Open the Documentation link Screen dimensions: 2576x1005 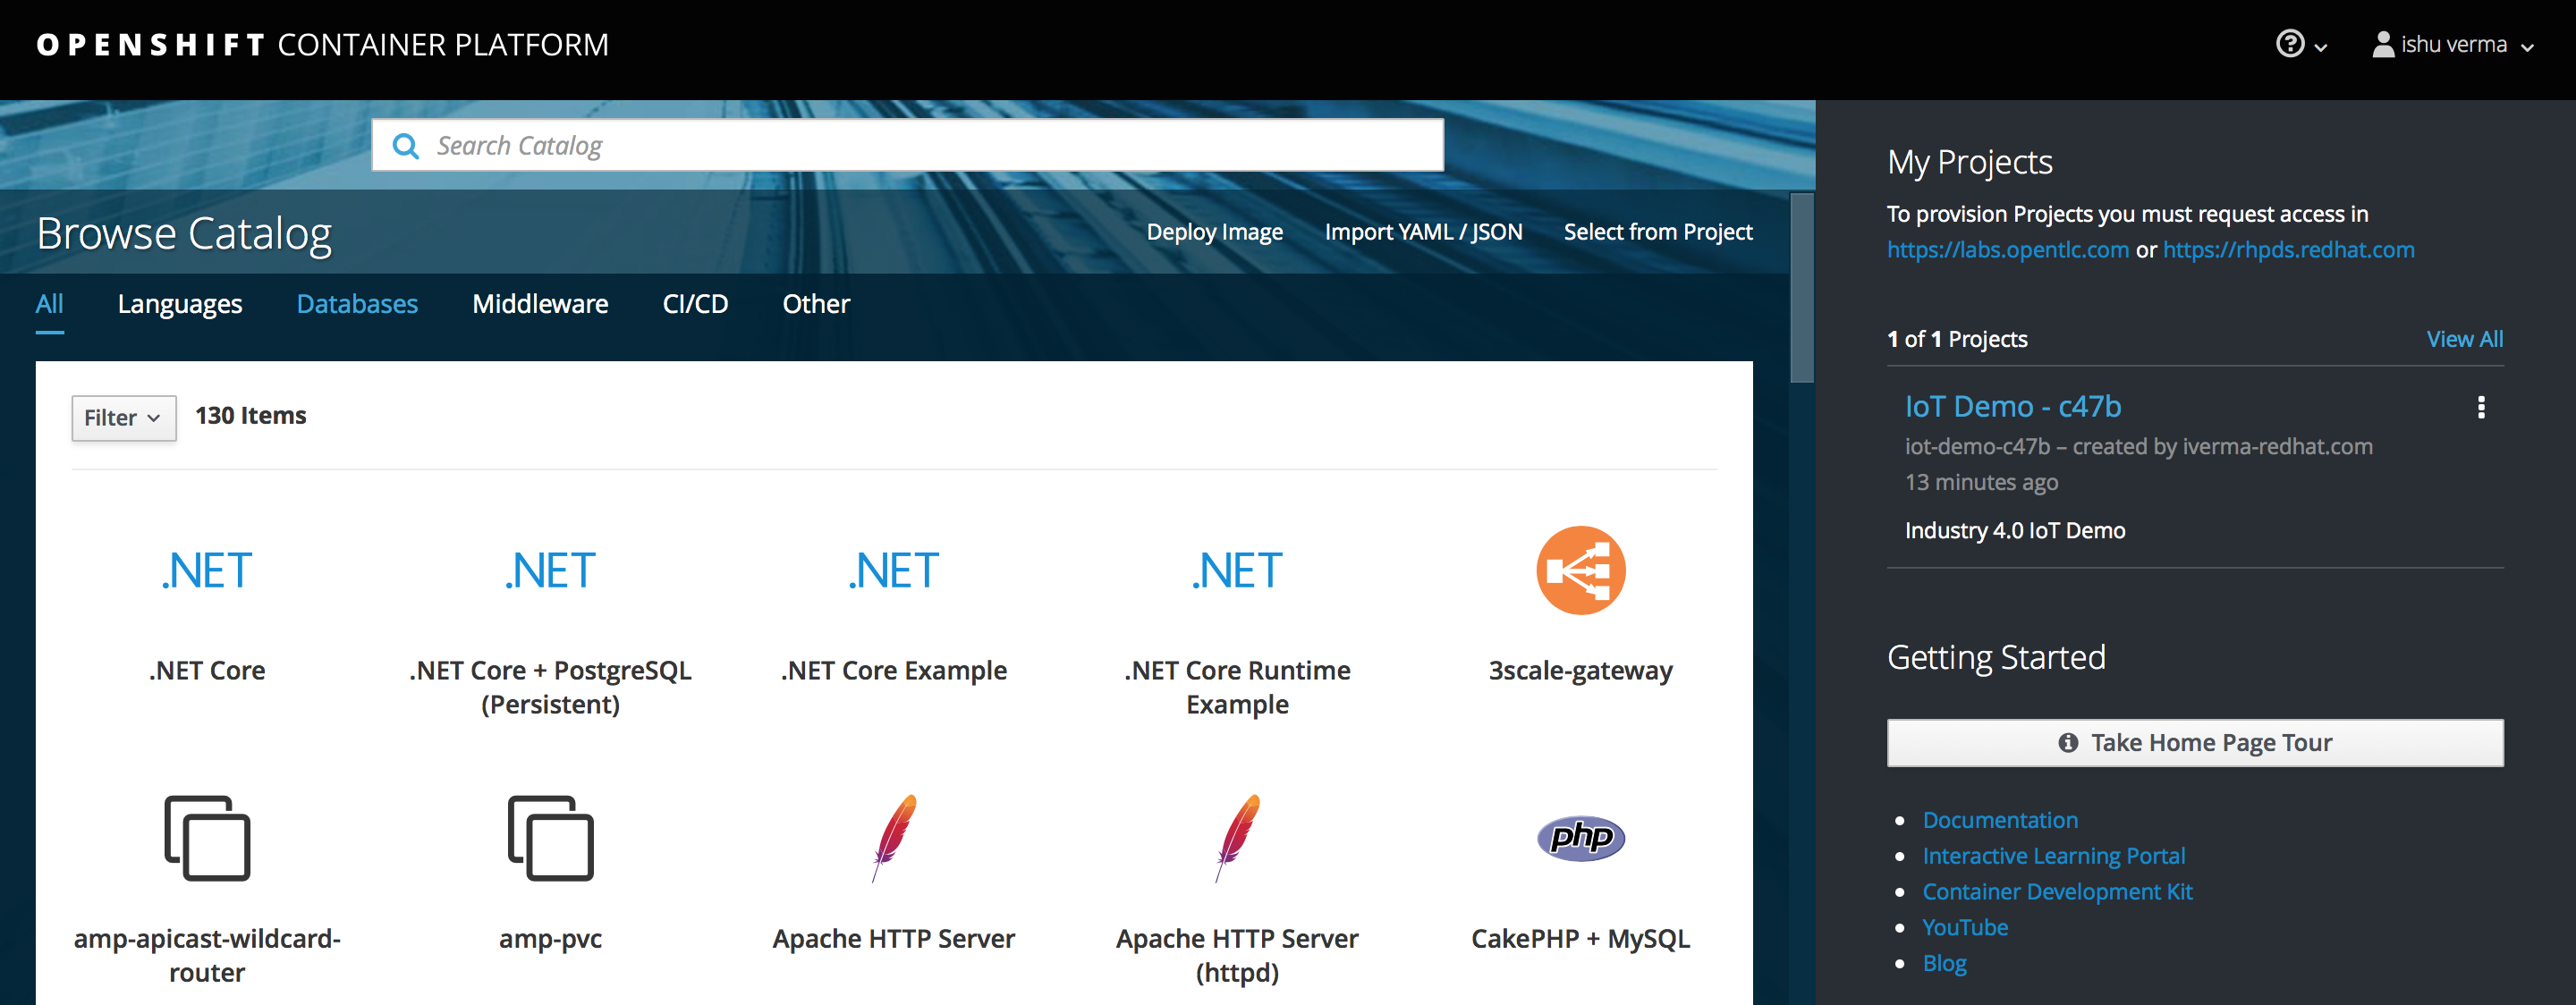click(2000, 820)
